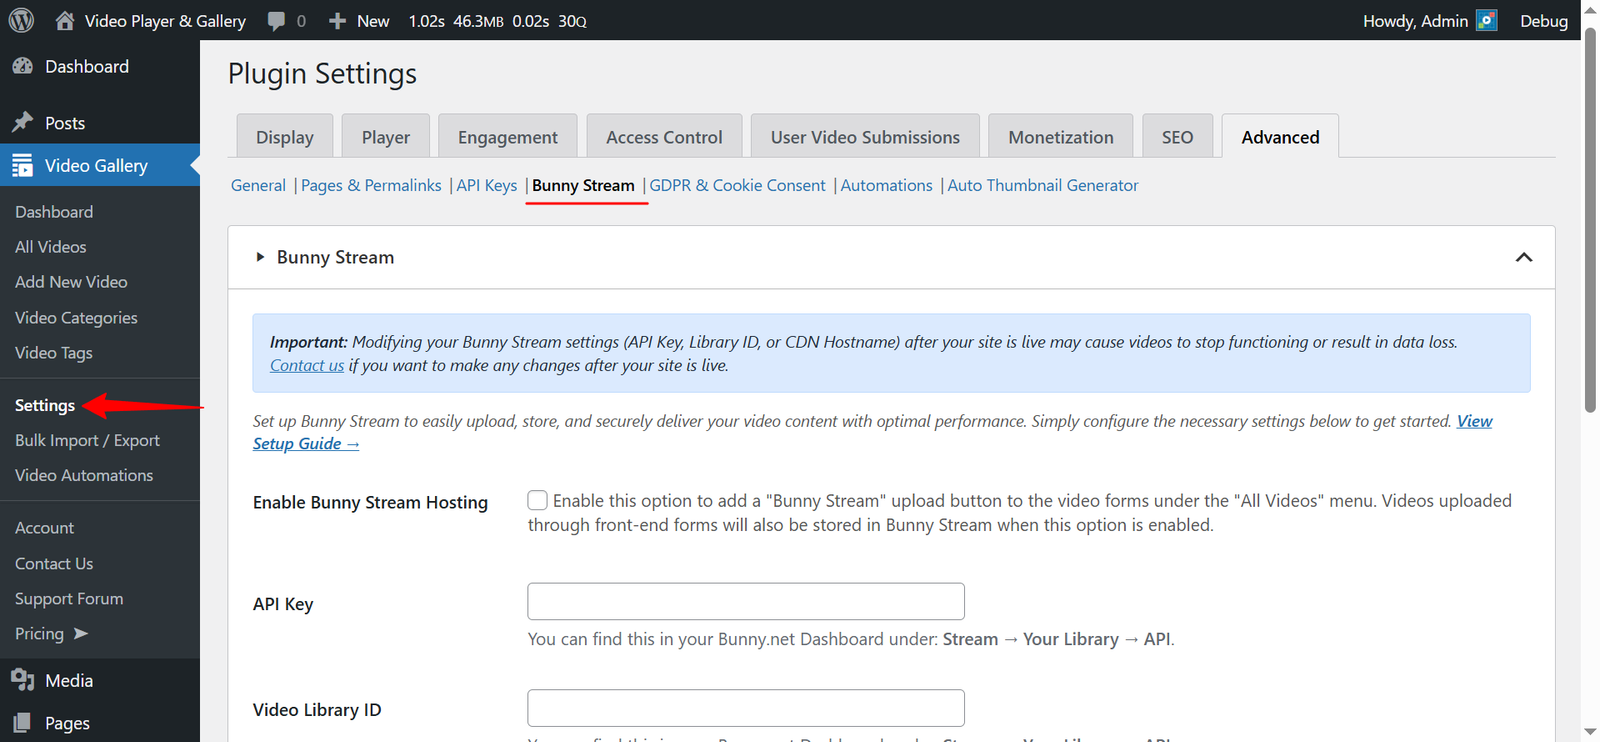
Task: Select the Bunny Stream sub-section
Action: 583,185
